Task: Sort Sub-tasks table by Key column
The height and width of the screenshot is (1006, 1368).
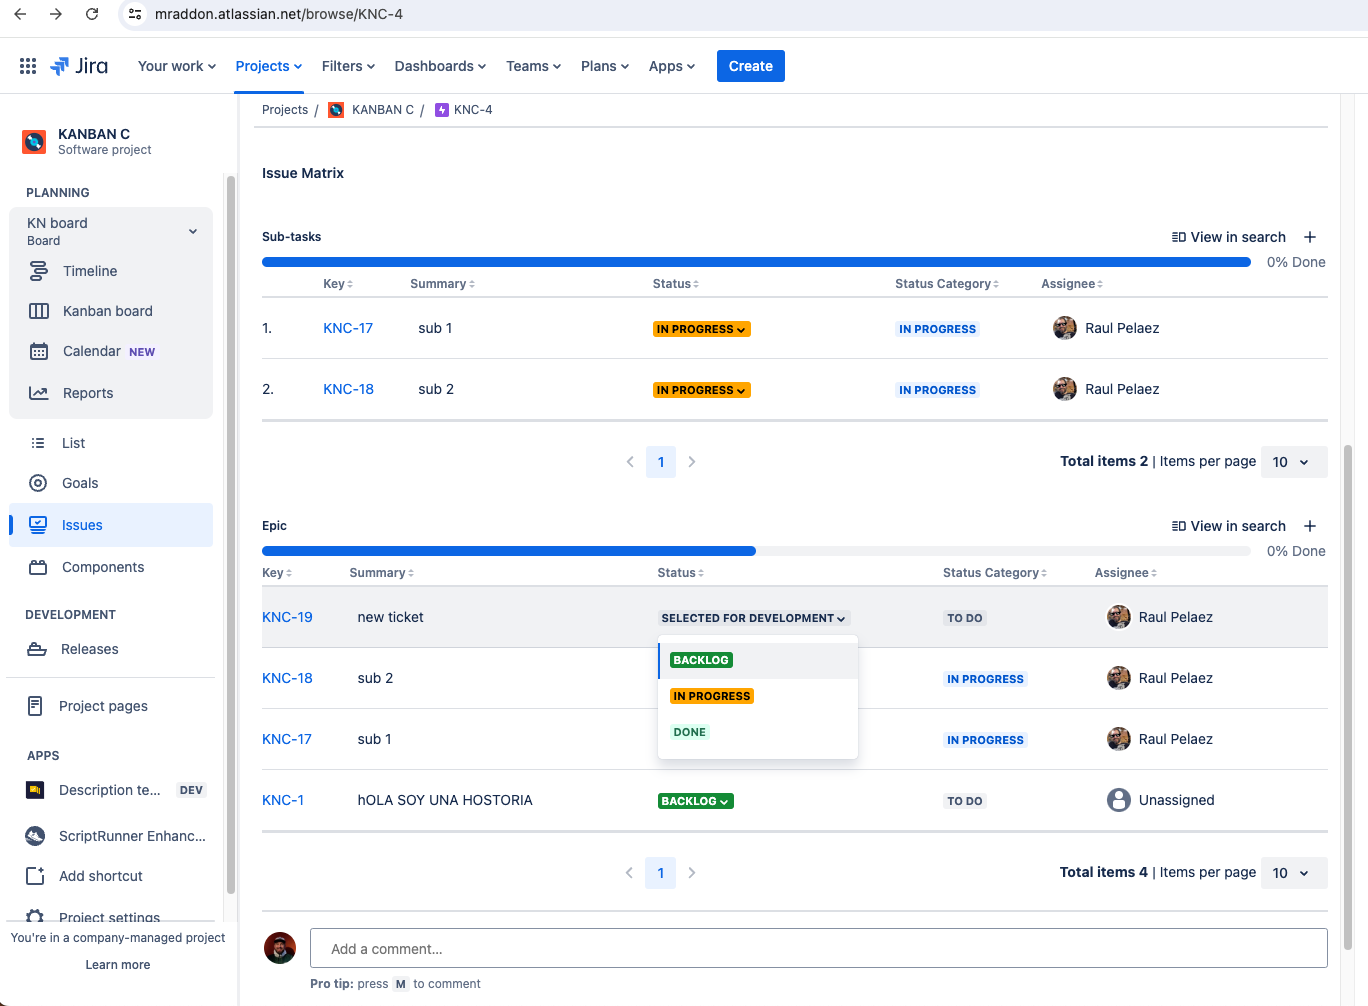Action: [x=337, y=284]
